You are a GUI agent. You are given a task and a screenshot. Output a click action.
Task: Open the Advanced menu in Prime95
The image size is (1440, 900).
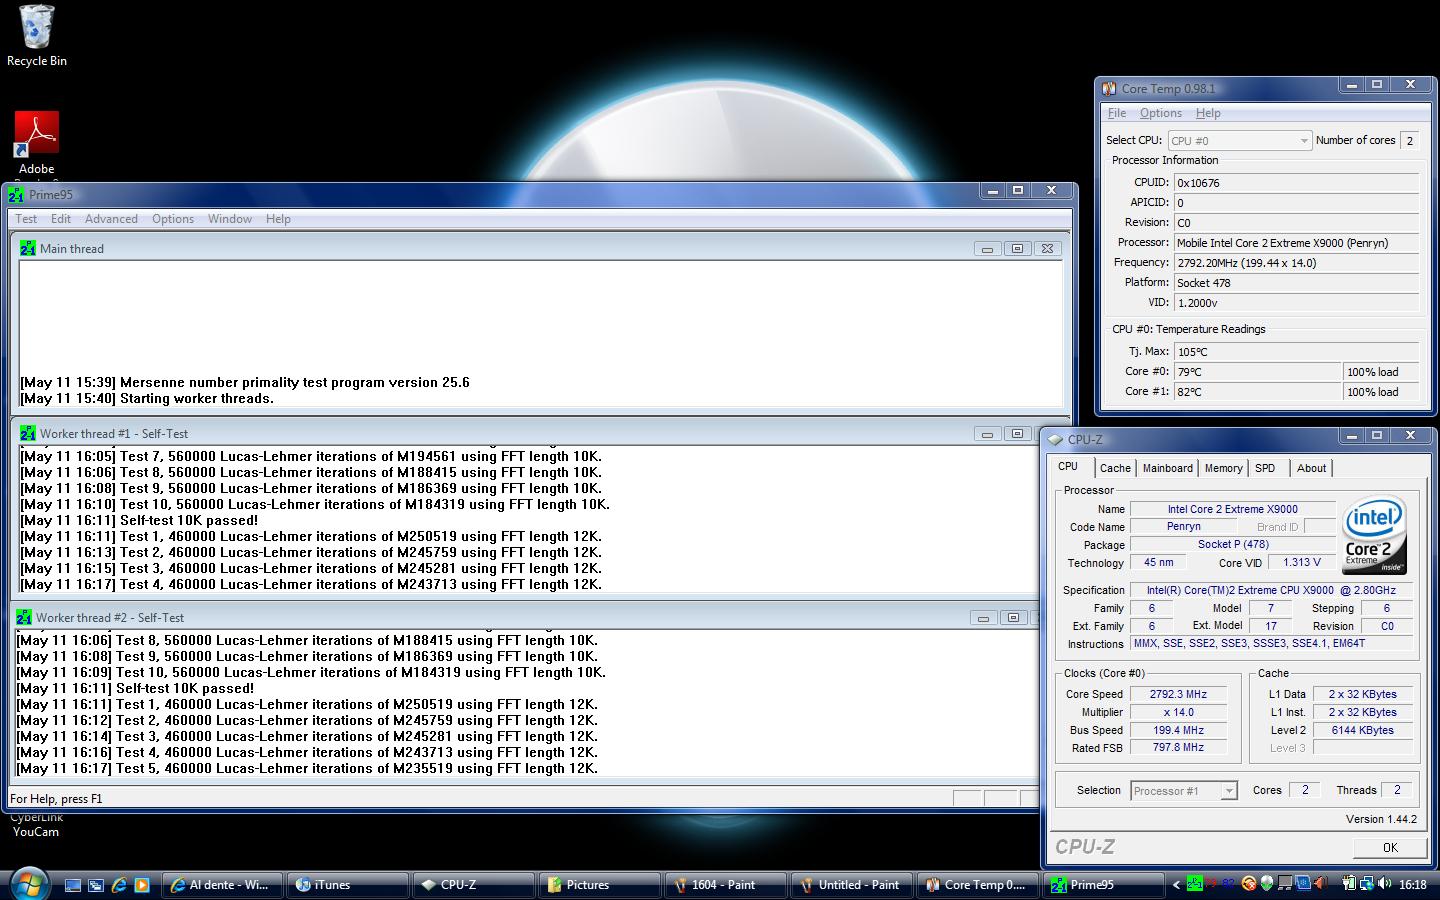pos(111,219)
